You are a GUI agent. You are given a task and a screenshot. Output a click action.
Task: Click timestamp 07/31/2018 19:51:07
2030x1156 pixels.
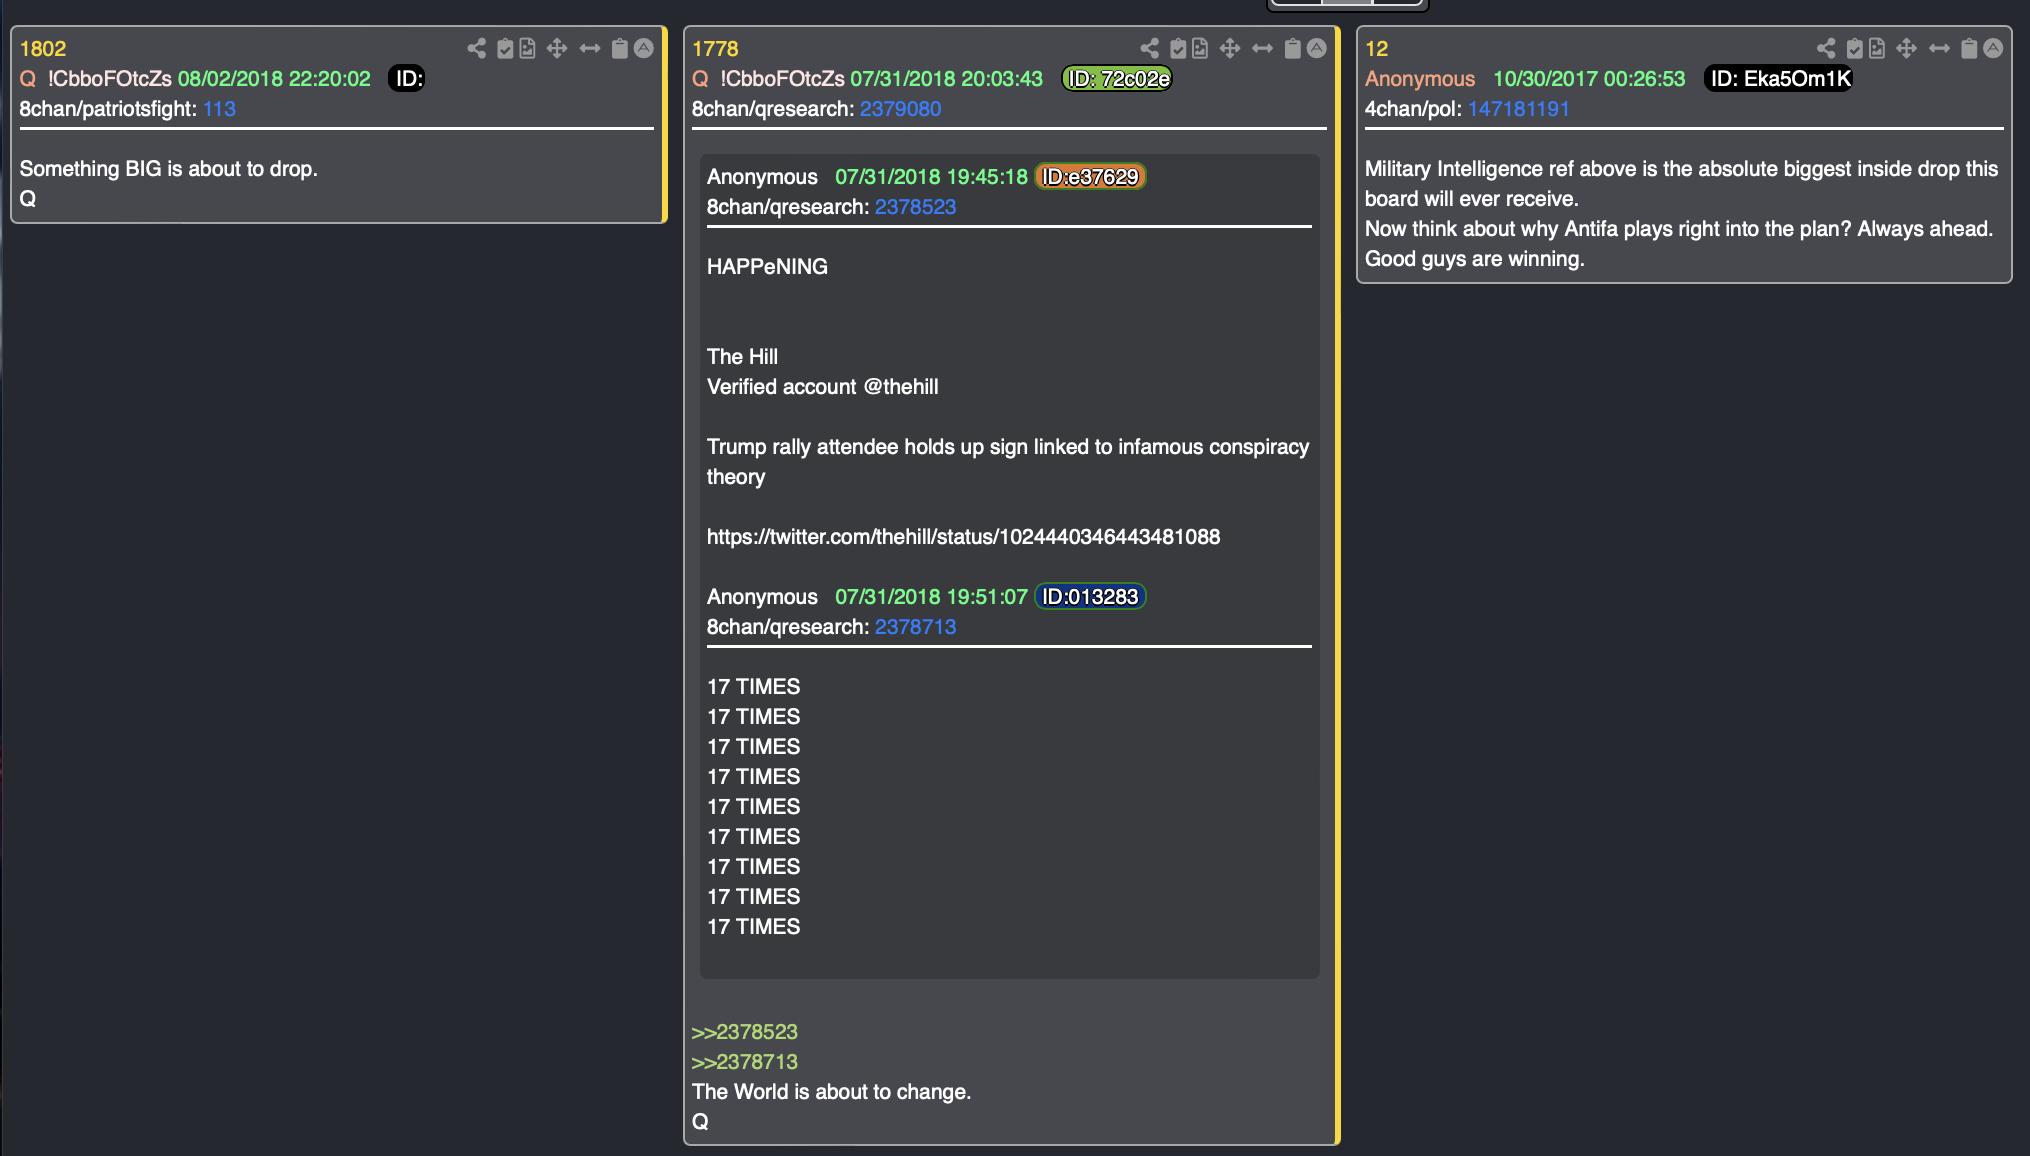931,596
